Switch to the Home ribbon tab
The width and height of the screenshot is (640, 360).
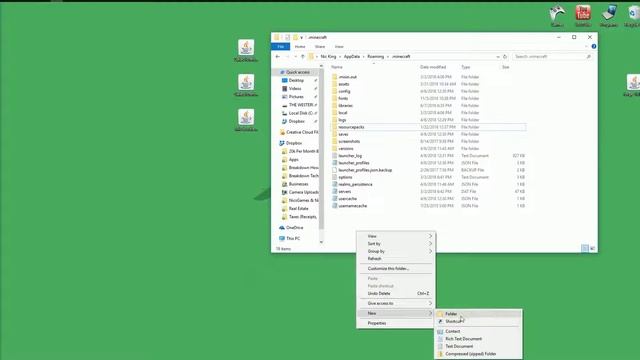[x=300, y=47]
